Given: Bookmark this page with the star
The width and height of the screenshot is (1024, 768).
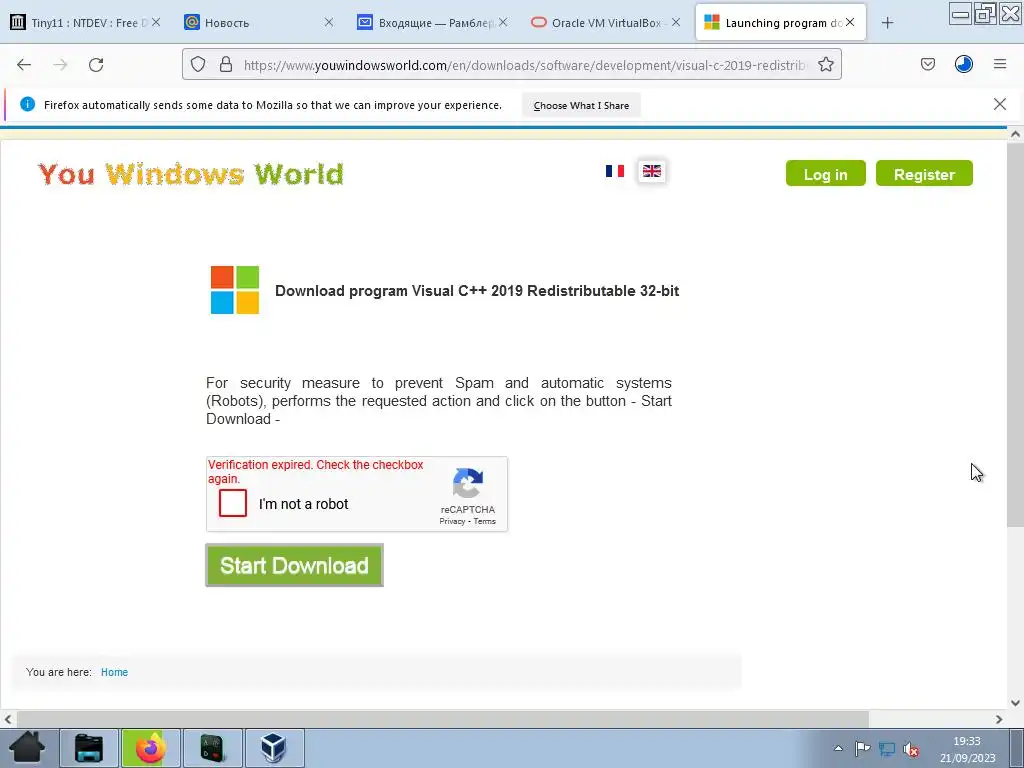Looking at the screenshot, I should click(x=825, y=64).
